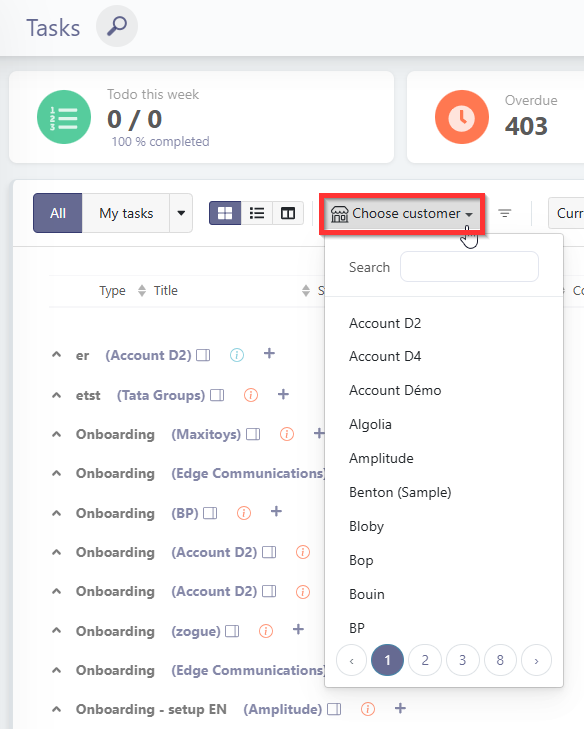This screenshot has width=584, height=729.
Task: Choose Benton (Sample) from customer list
Action: (x=400, y=492)
